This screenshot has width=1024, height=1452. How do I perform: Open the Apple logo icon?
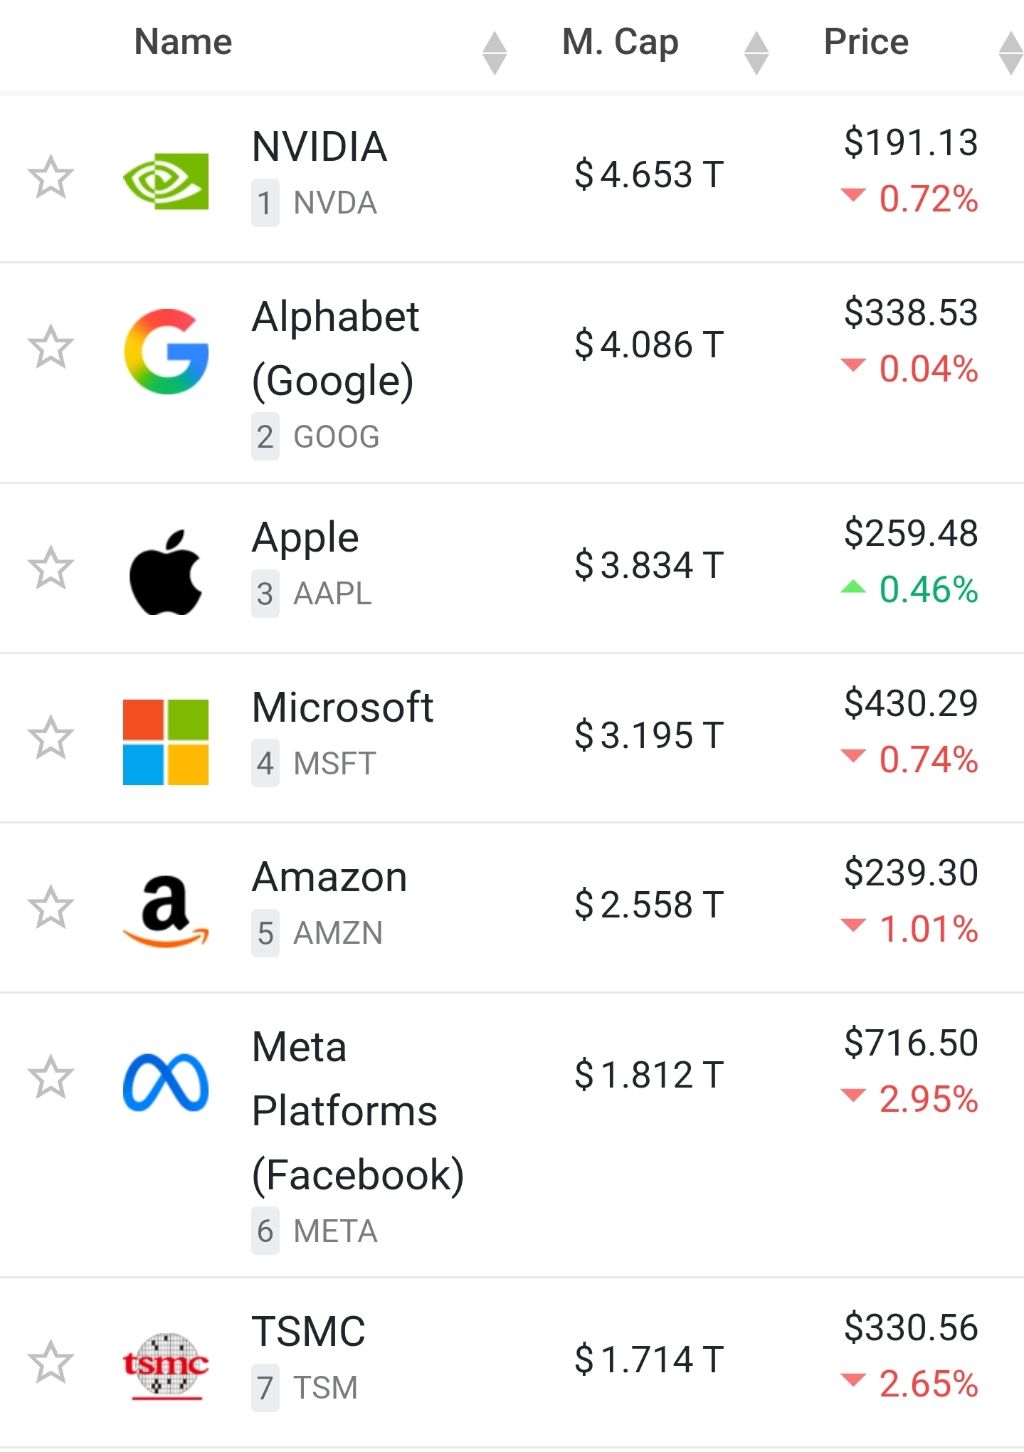tap(166, 572)
